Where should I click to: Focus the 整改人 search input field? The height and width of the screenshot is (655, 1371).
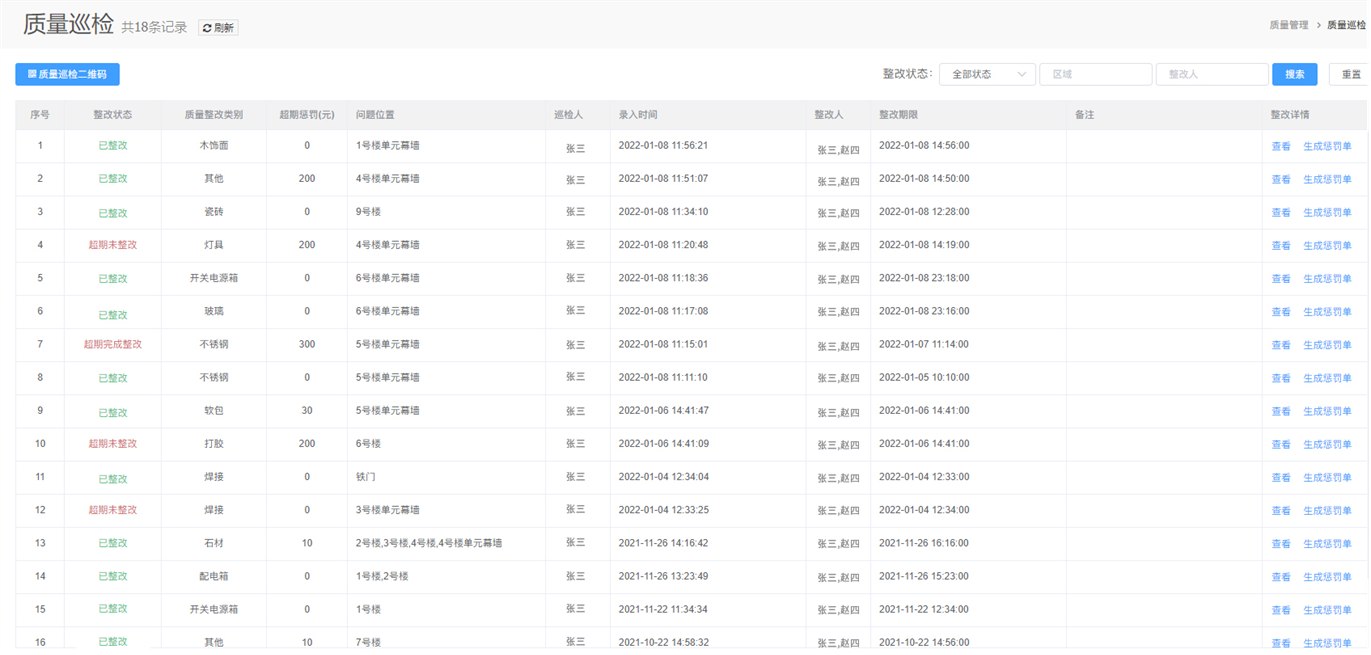1212,74
